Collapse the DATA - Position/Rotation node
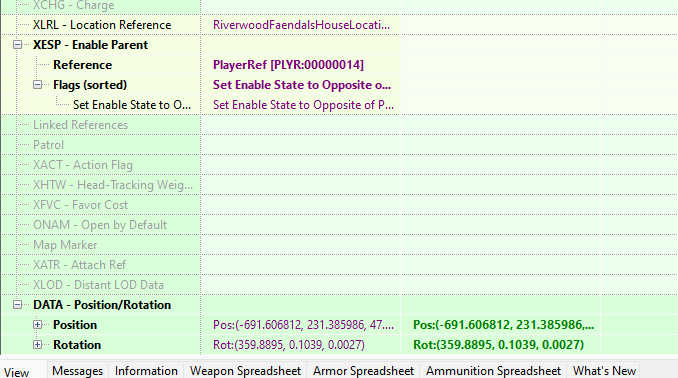This screenshot has width=678, height=378. click(x=17, y=304)
